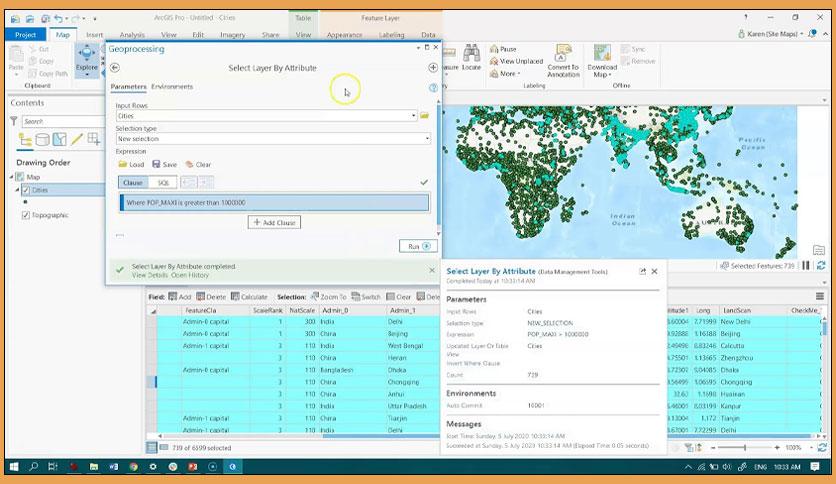Switch to the Project ribbon tab

(25, 35)
